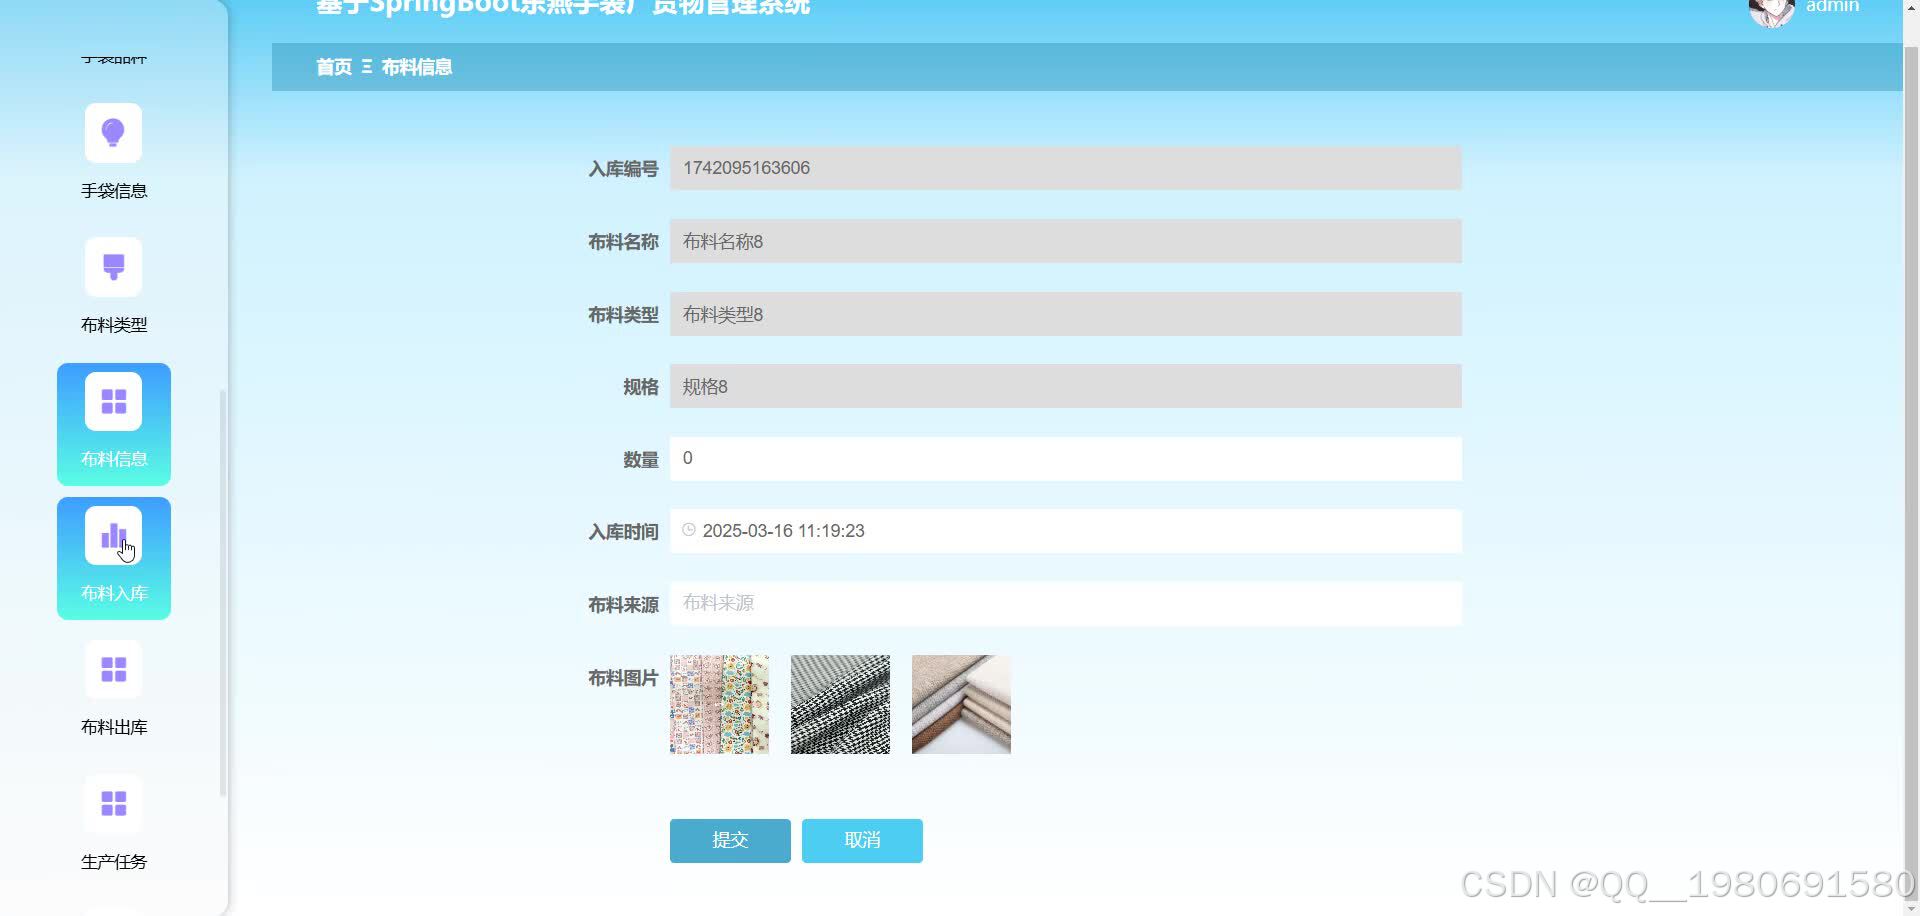
Task: Open the 布料类型 brush icon
Action: click(x=113, y=267)
